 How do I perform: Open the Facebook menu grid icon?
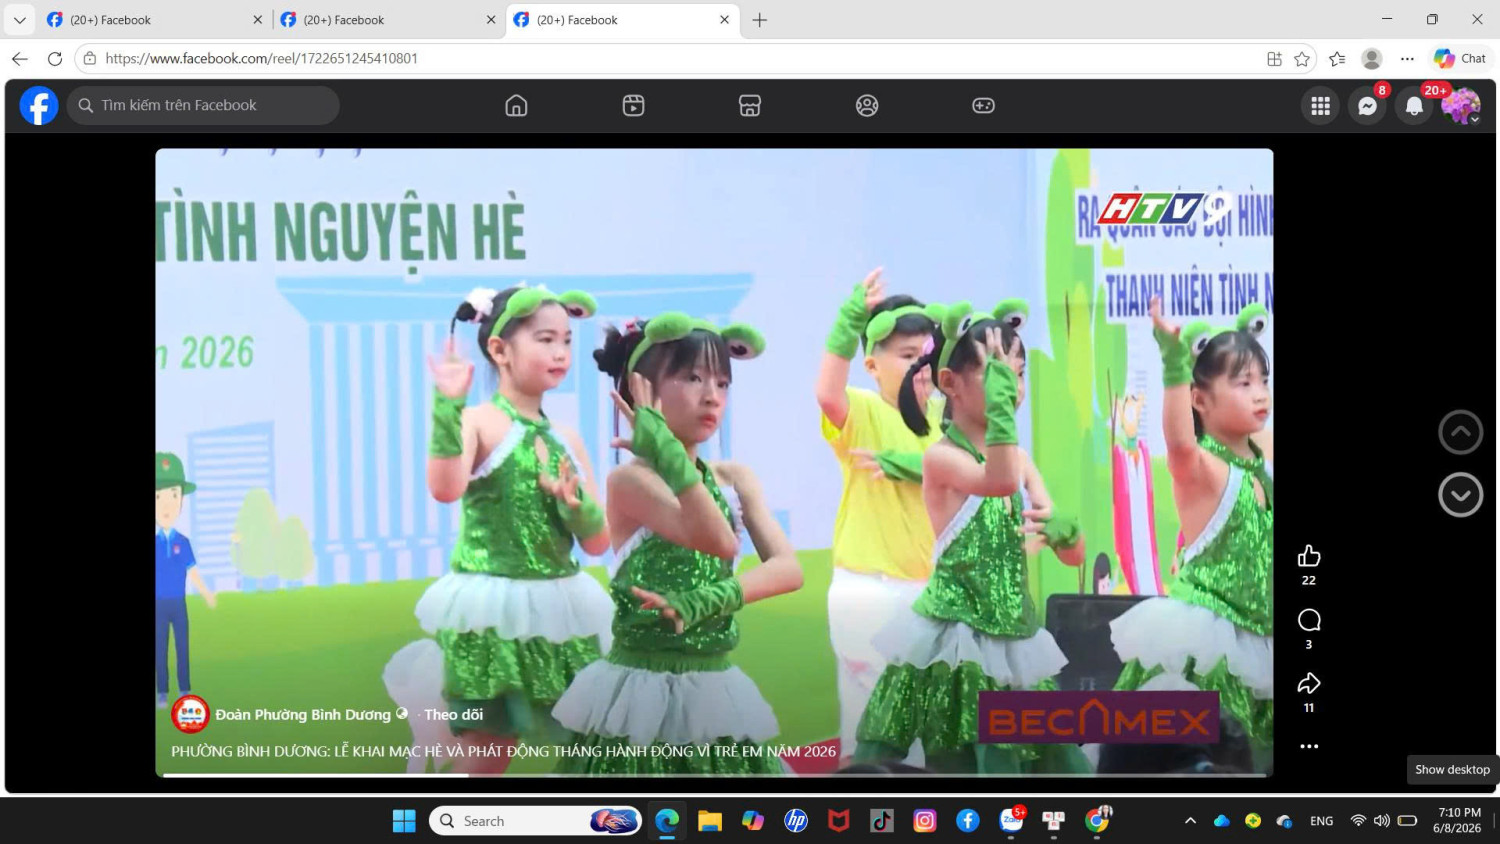point(1320,105)
